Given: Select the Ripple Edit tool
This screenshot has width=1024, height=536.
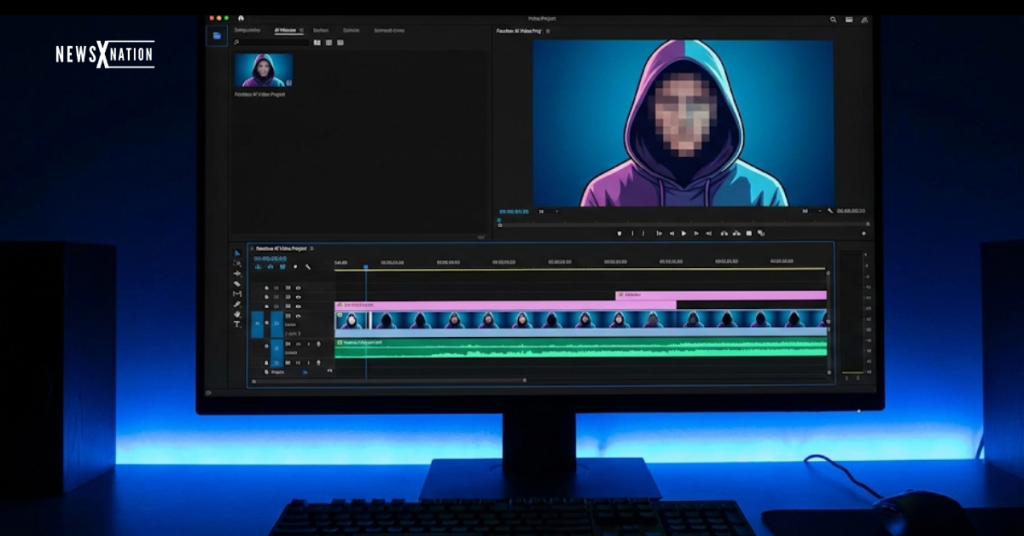Looking at the screenshot, I should click(237, 274).
